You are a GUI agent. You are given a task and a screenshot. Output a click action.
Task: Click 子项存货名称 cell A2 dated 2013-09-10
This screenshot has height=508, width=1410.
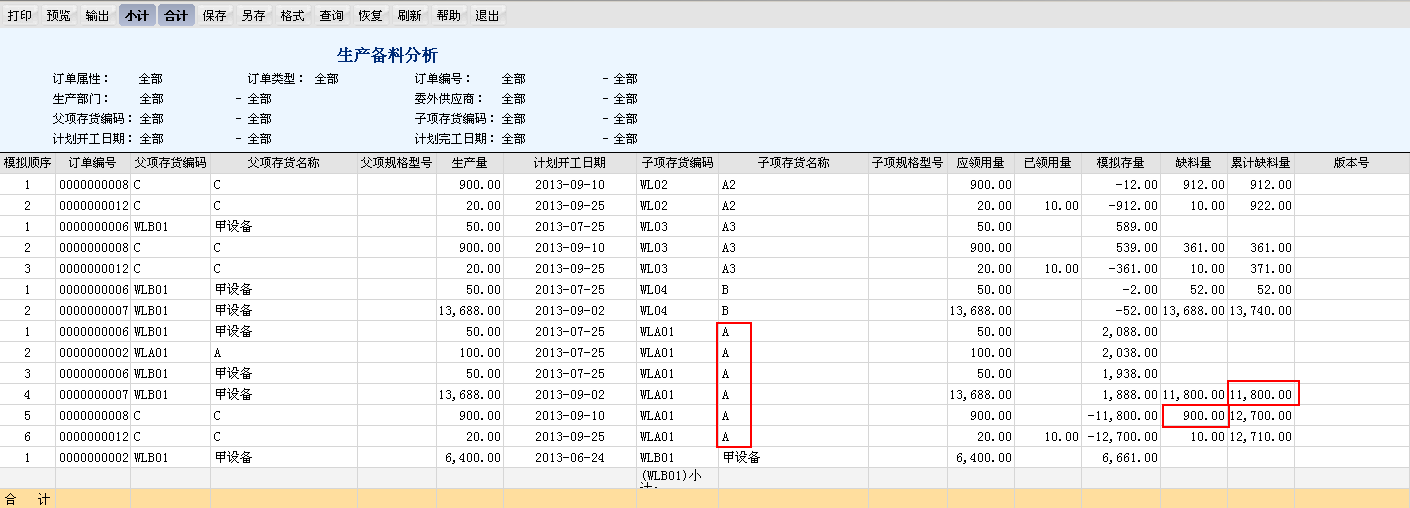click(793, 184)
